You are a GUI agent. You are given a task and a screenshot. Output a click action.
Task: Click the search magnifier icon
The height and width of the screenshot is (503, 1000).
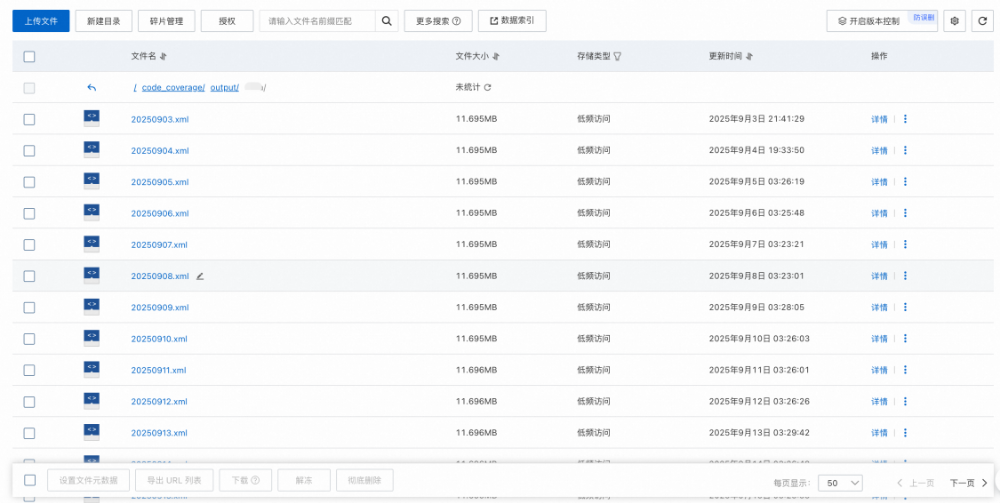coord(387,21)
